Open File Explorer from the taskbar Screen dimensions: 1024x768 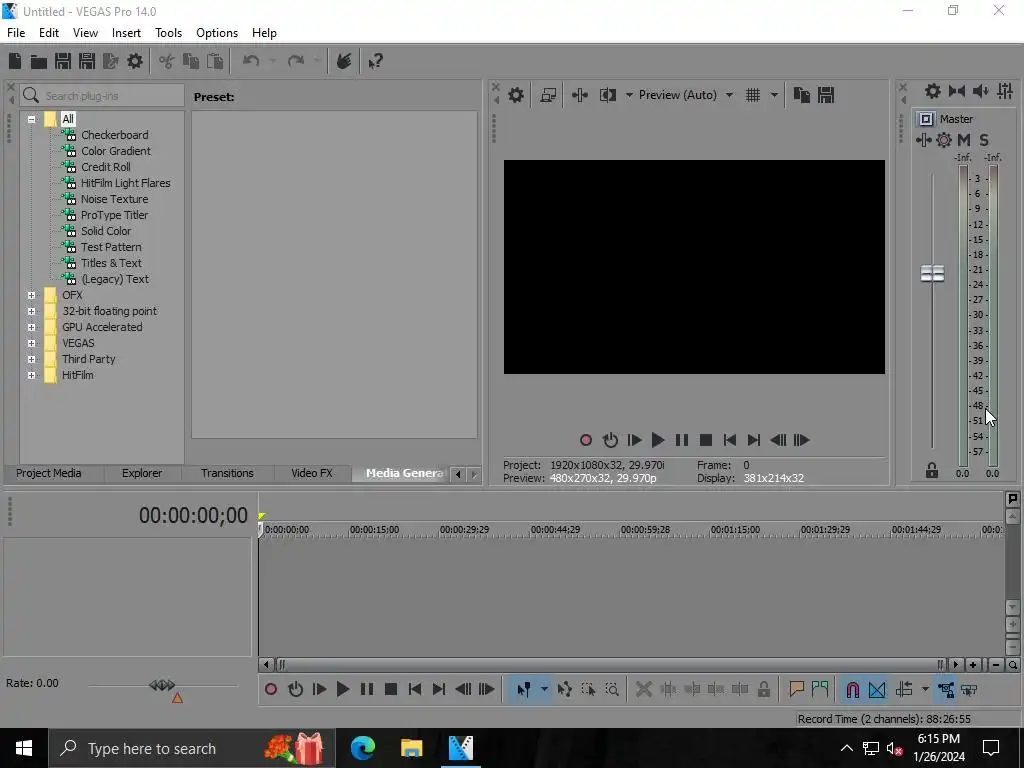tap(411, 748)
